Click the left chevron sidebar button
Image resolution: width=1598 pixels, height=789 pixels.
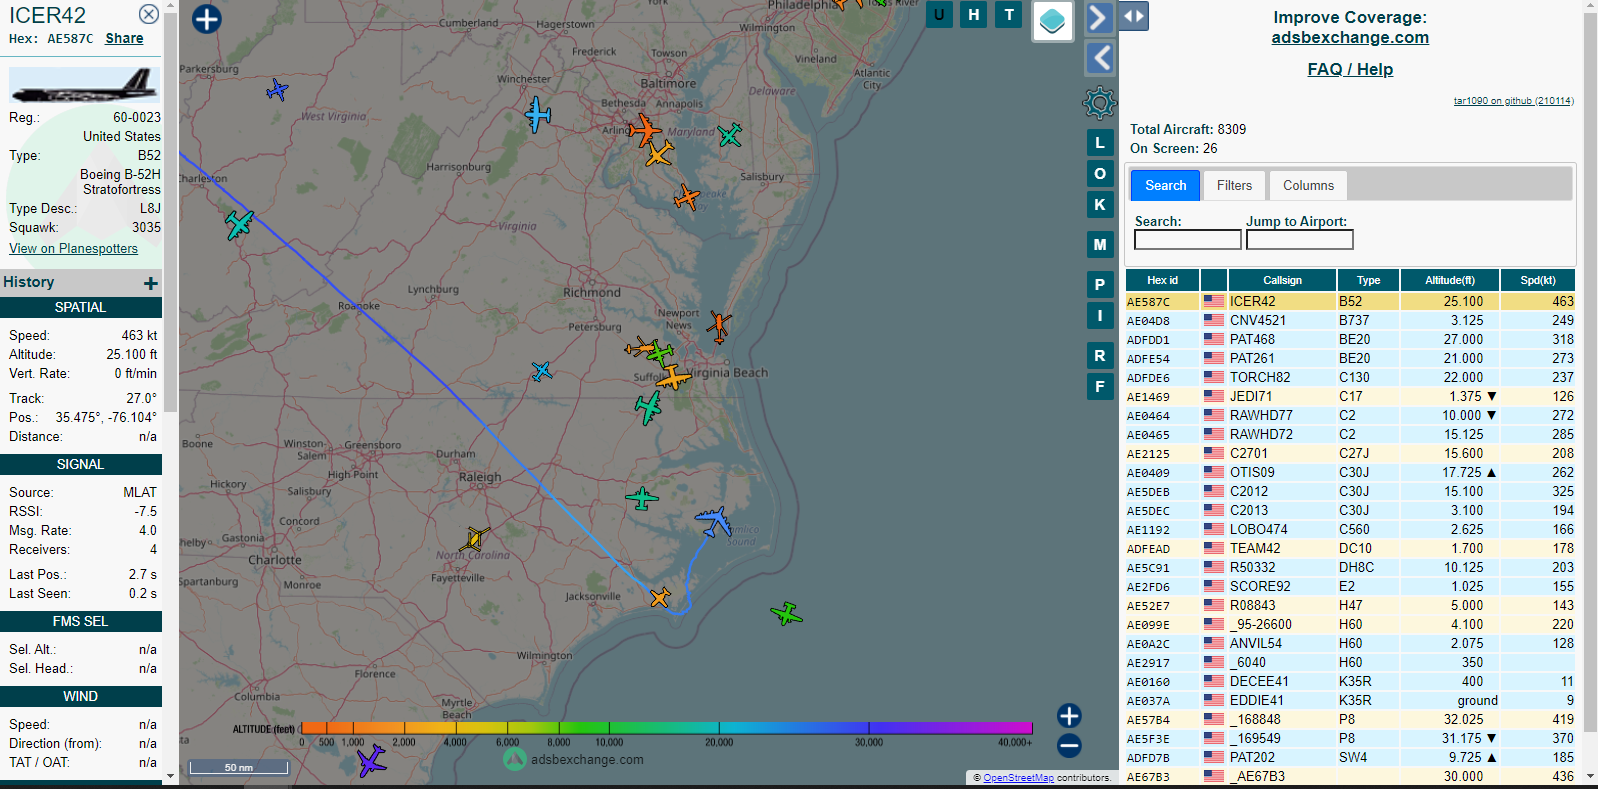tap(1099, 58)
